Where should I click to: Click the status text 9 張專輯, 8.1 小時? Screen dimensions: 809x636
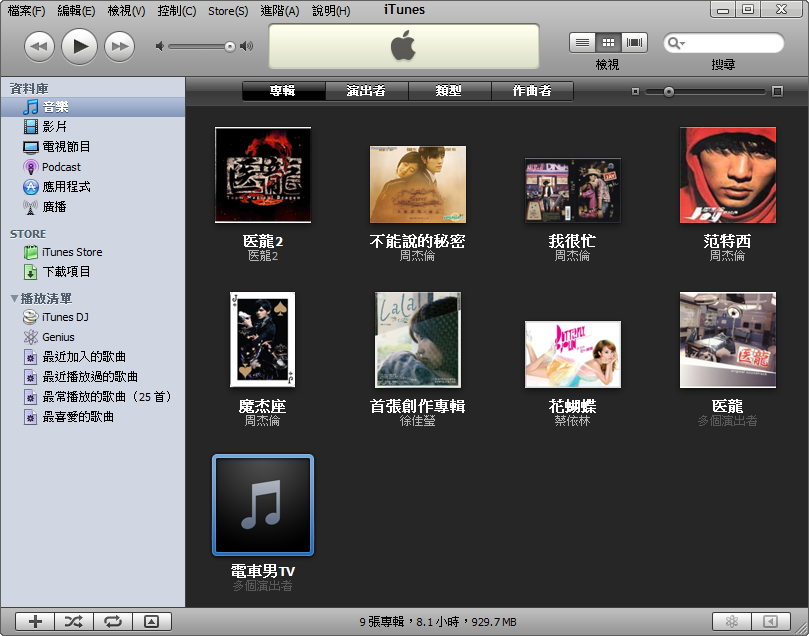click(438, 622)
